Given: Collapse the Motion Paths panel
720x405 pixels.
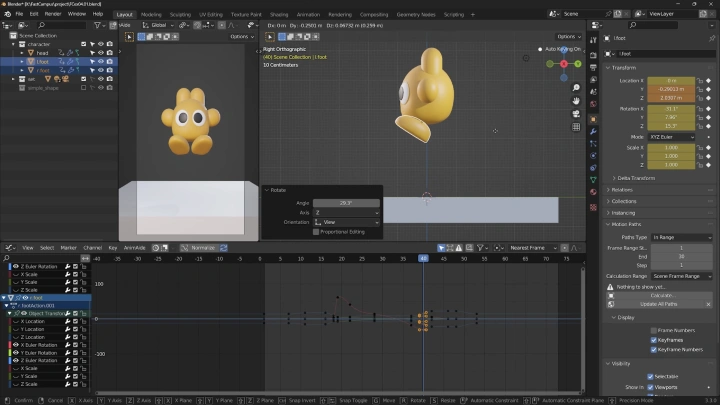Looking at the screenshot, I should 624,225.
